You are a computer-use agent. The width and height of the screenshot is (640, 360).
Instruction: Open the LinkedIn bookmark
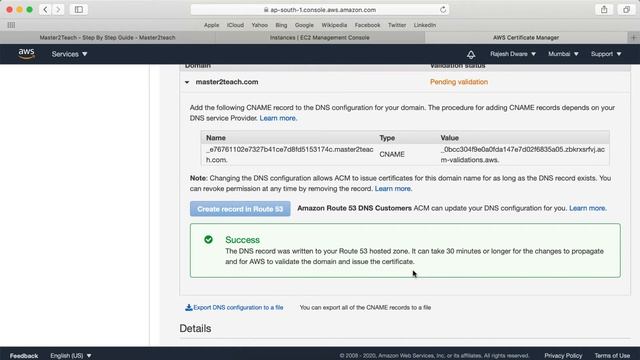(424, 25)
